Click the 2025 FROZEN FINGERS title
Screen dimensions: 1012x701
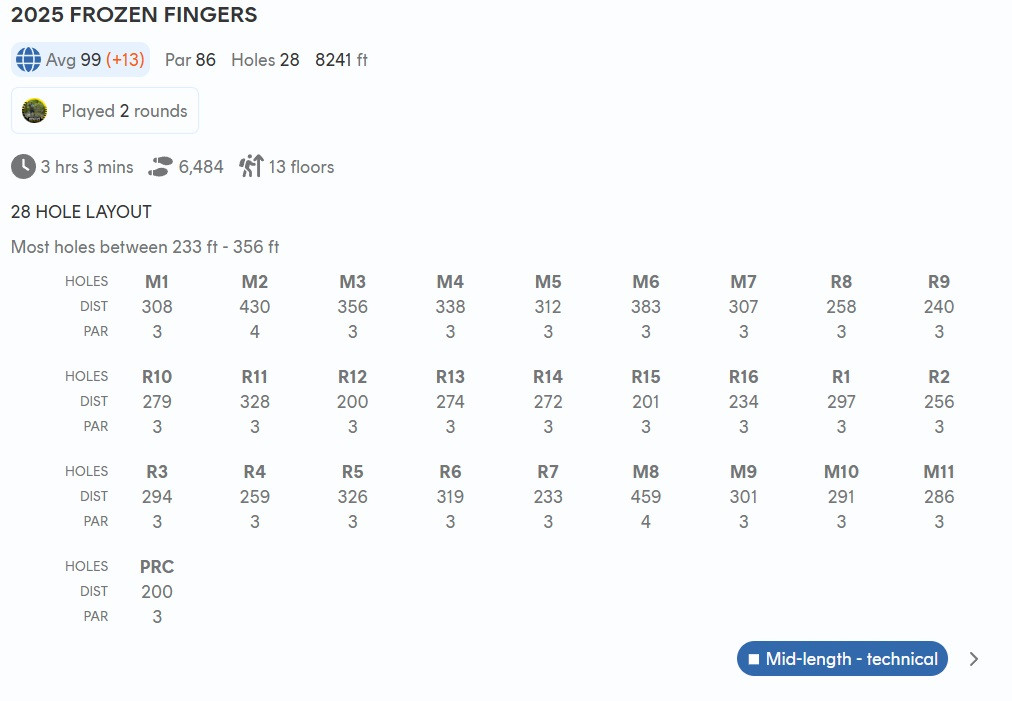(134, 15)
